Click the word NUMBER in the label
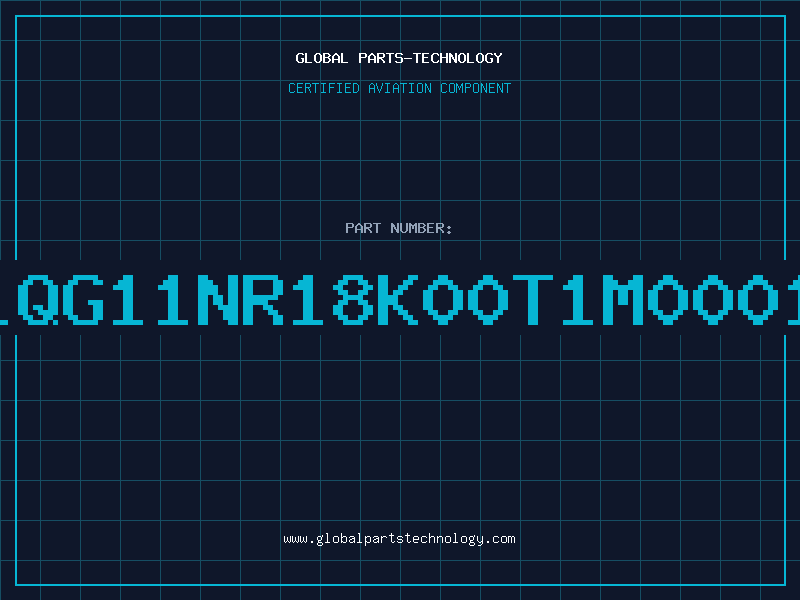Image resolution: width=800 pixels, height=600 pixels. [417, 228]
